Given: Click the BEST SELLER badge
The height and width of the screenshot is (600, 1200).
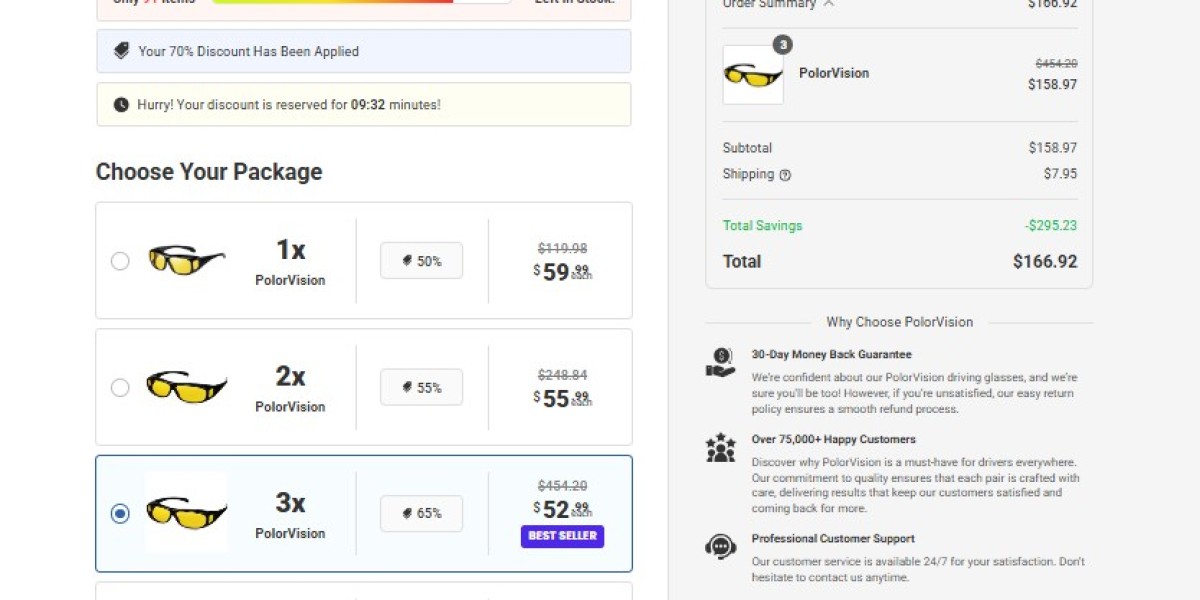Looking at the screenshot, I should tap(562, 536).
